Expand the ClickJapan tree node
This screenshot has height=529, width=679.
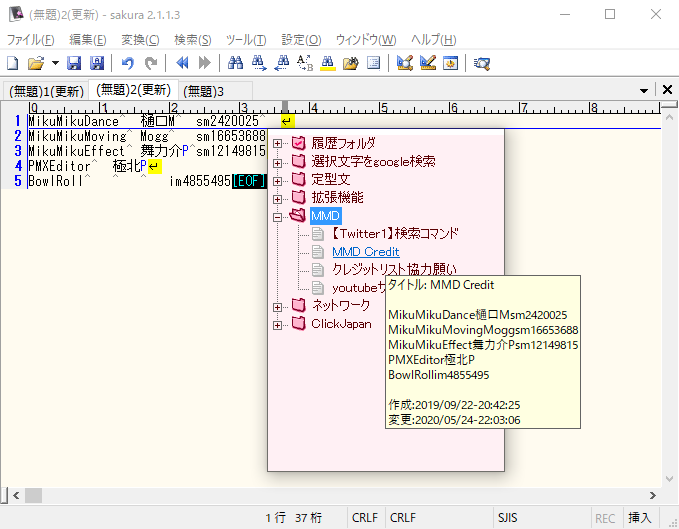pyautogui.click(x=277, y=324)
